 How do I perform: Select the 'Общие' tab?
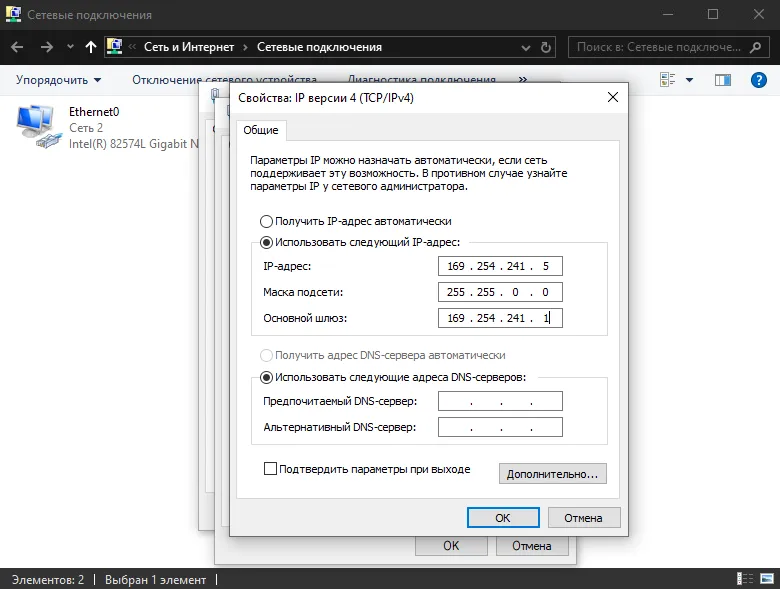click(261, 130)
